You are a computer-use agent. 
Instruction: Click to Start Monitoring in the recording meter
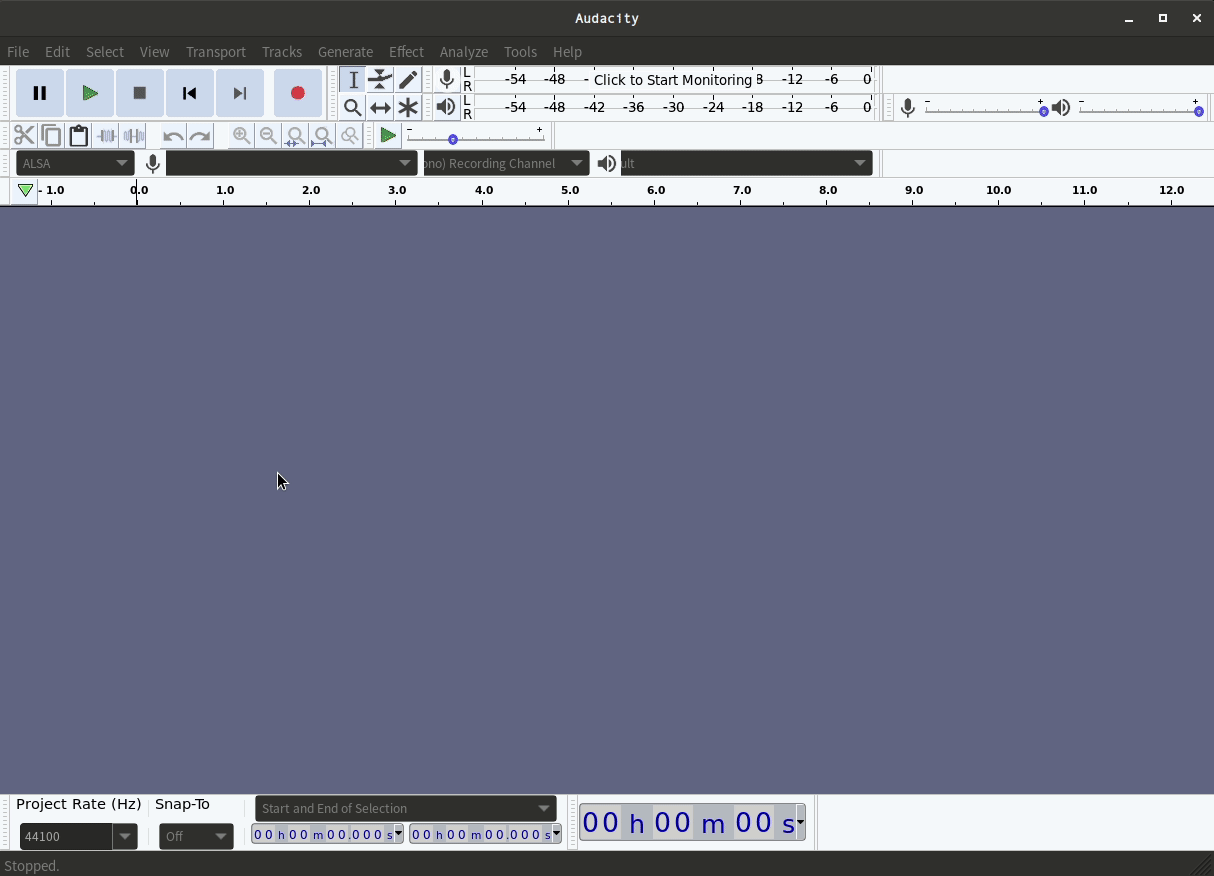click(x=672, y=79)
